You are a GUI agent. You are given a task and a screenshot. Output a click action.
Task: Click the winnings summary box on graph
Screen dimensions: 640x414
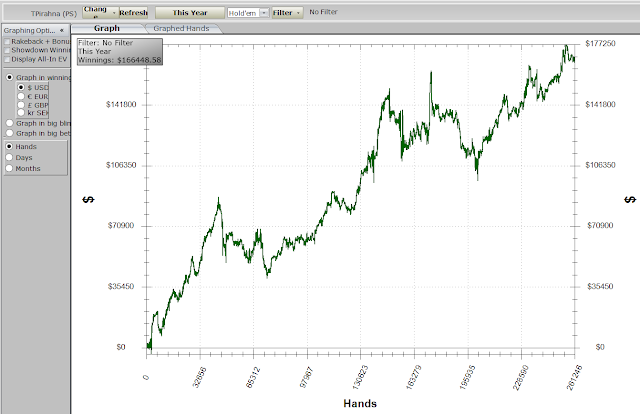click(x=120, y=51)
